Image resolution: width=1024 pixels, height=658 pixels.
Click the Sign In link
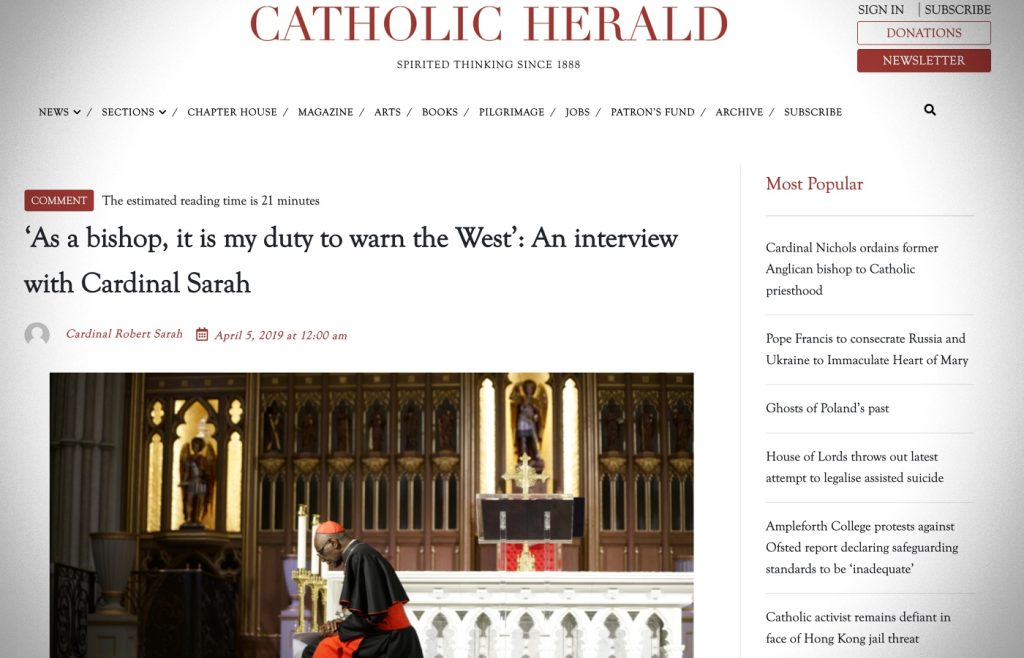click(x=880, y=10)
